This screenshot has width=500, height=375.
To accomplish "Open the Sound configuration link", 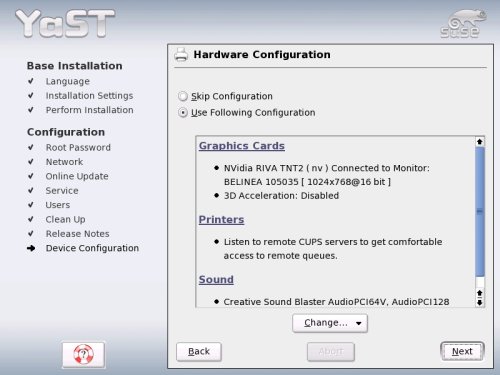I will 216,280.
